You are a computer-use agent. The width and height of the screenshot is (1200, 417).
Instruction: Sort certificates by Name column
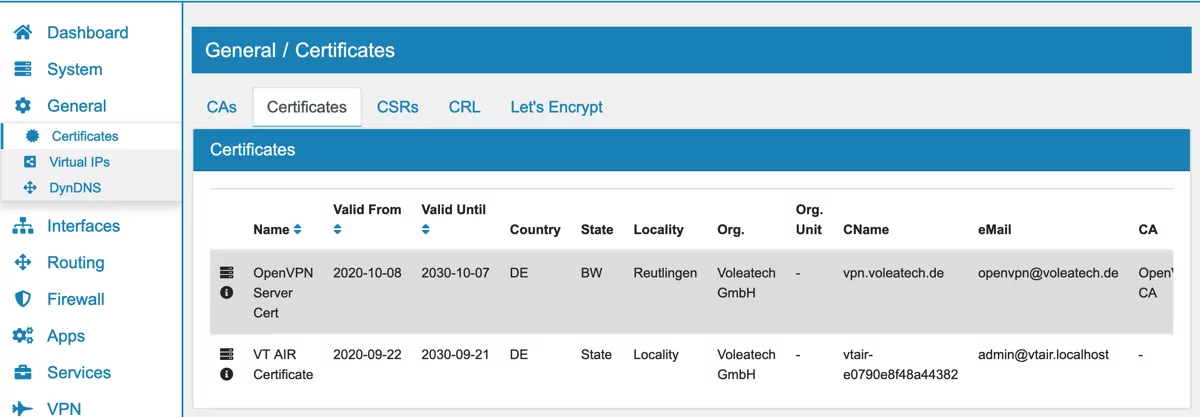[297, 230]
